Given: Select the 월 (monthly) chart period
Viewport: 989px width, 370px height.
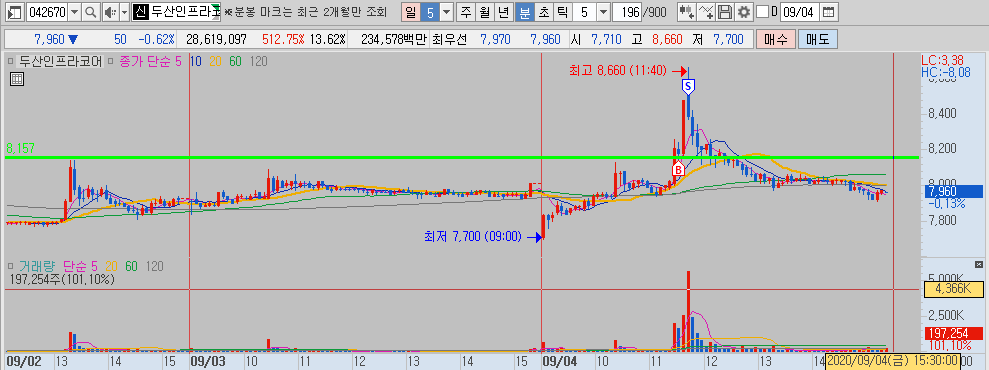Looking at the screenshot, I should (484, 11).
